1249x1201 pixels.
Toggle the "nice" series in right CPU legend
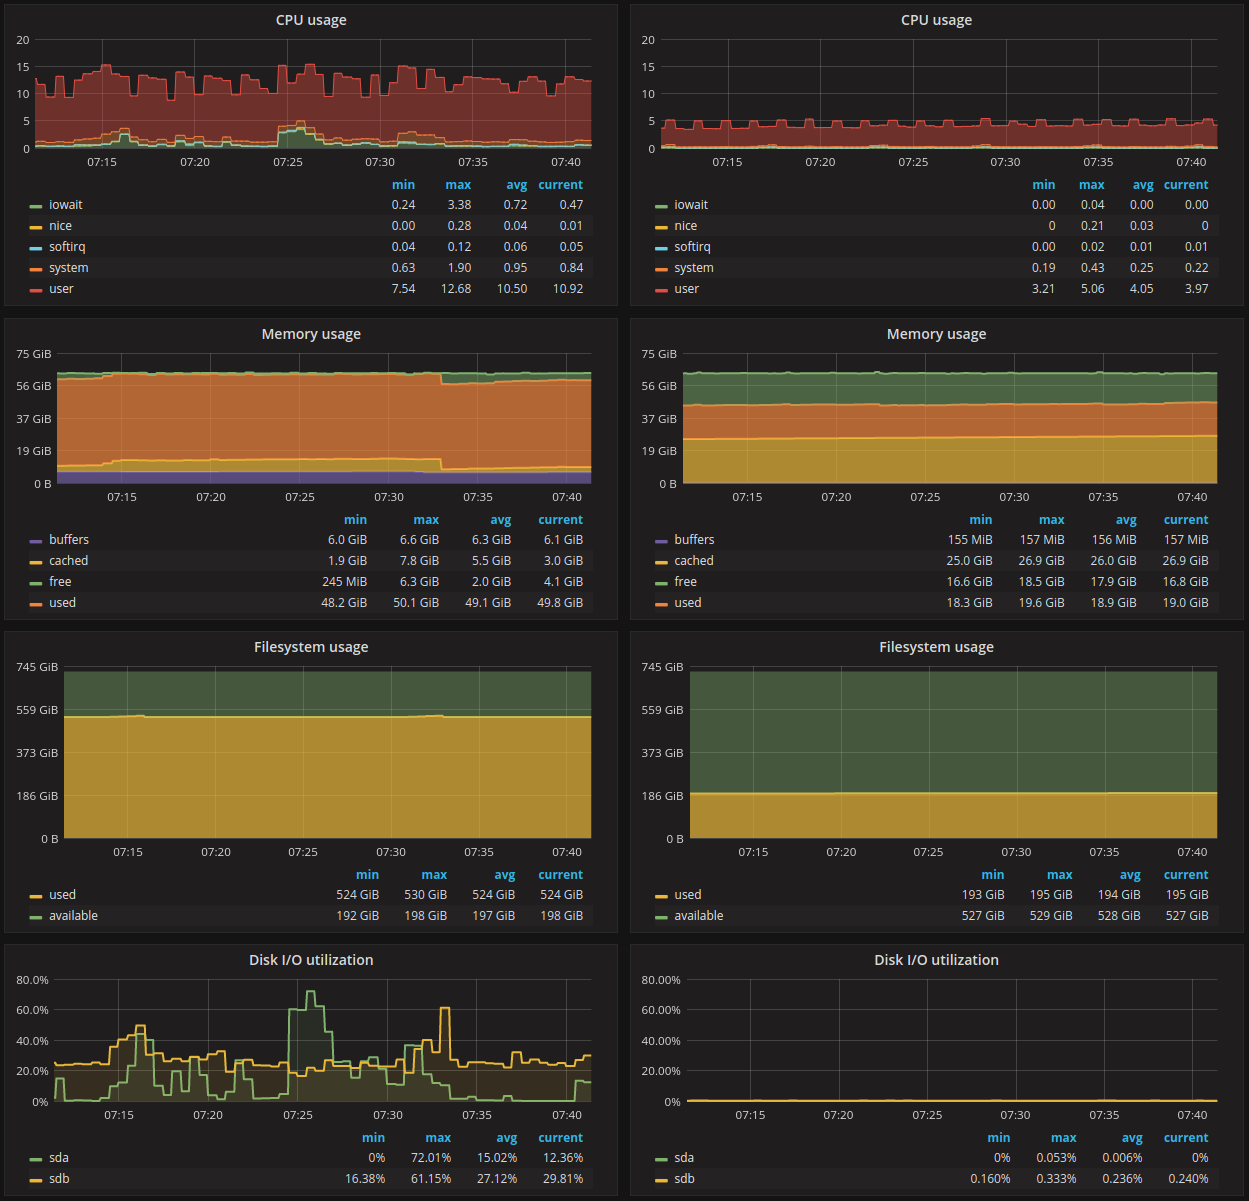pyautogui.click(x=685, y=225)
